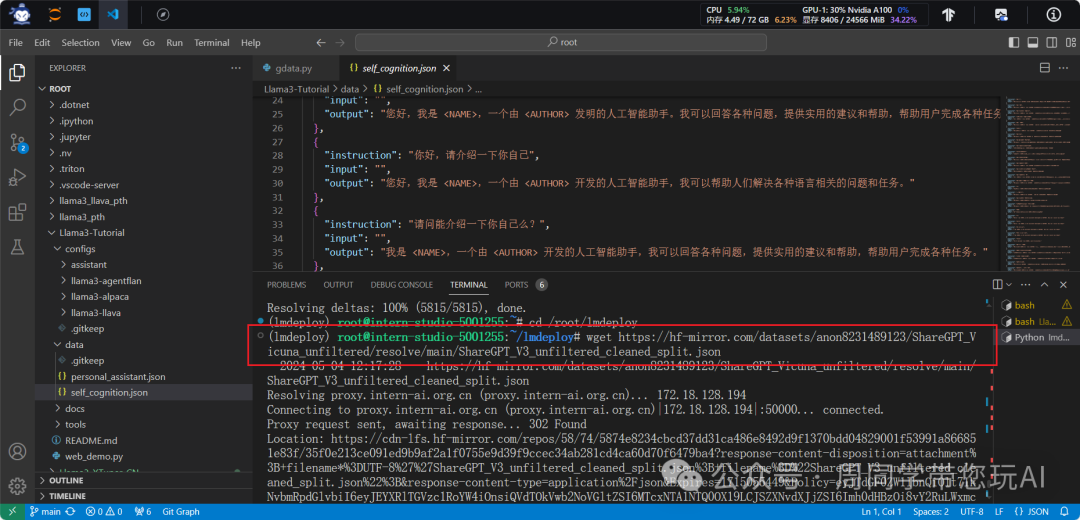Viewport: 1080px width, 520px height.
Task: Click the remote window indicator in status bar
Action: (12, 512)
